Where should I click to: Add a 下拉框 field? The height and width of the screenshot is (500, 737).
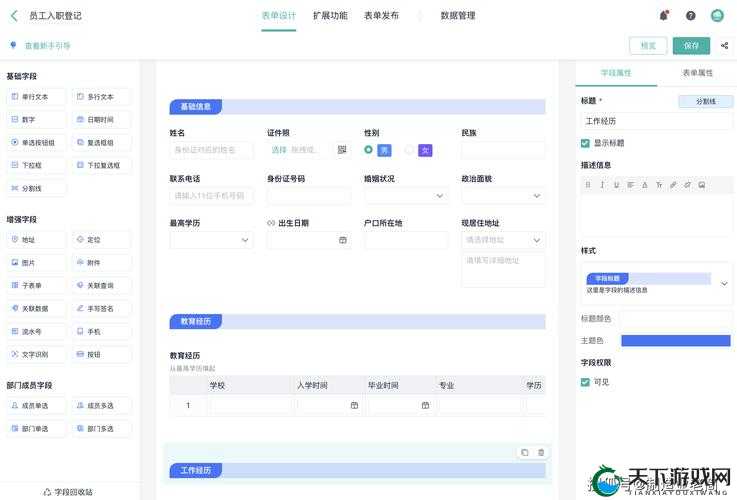36,165
